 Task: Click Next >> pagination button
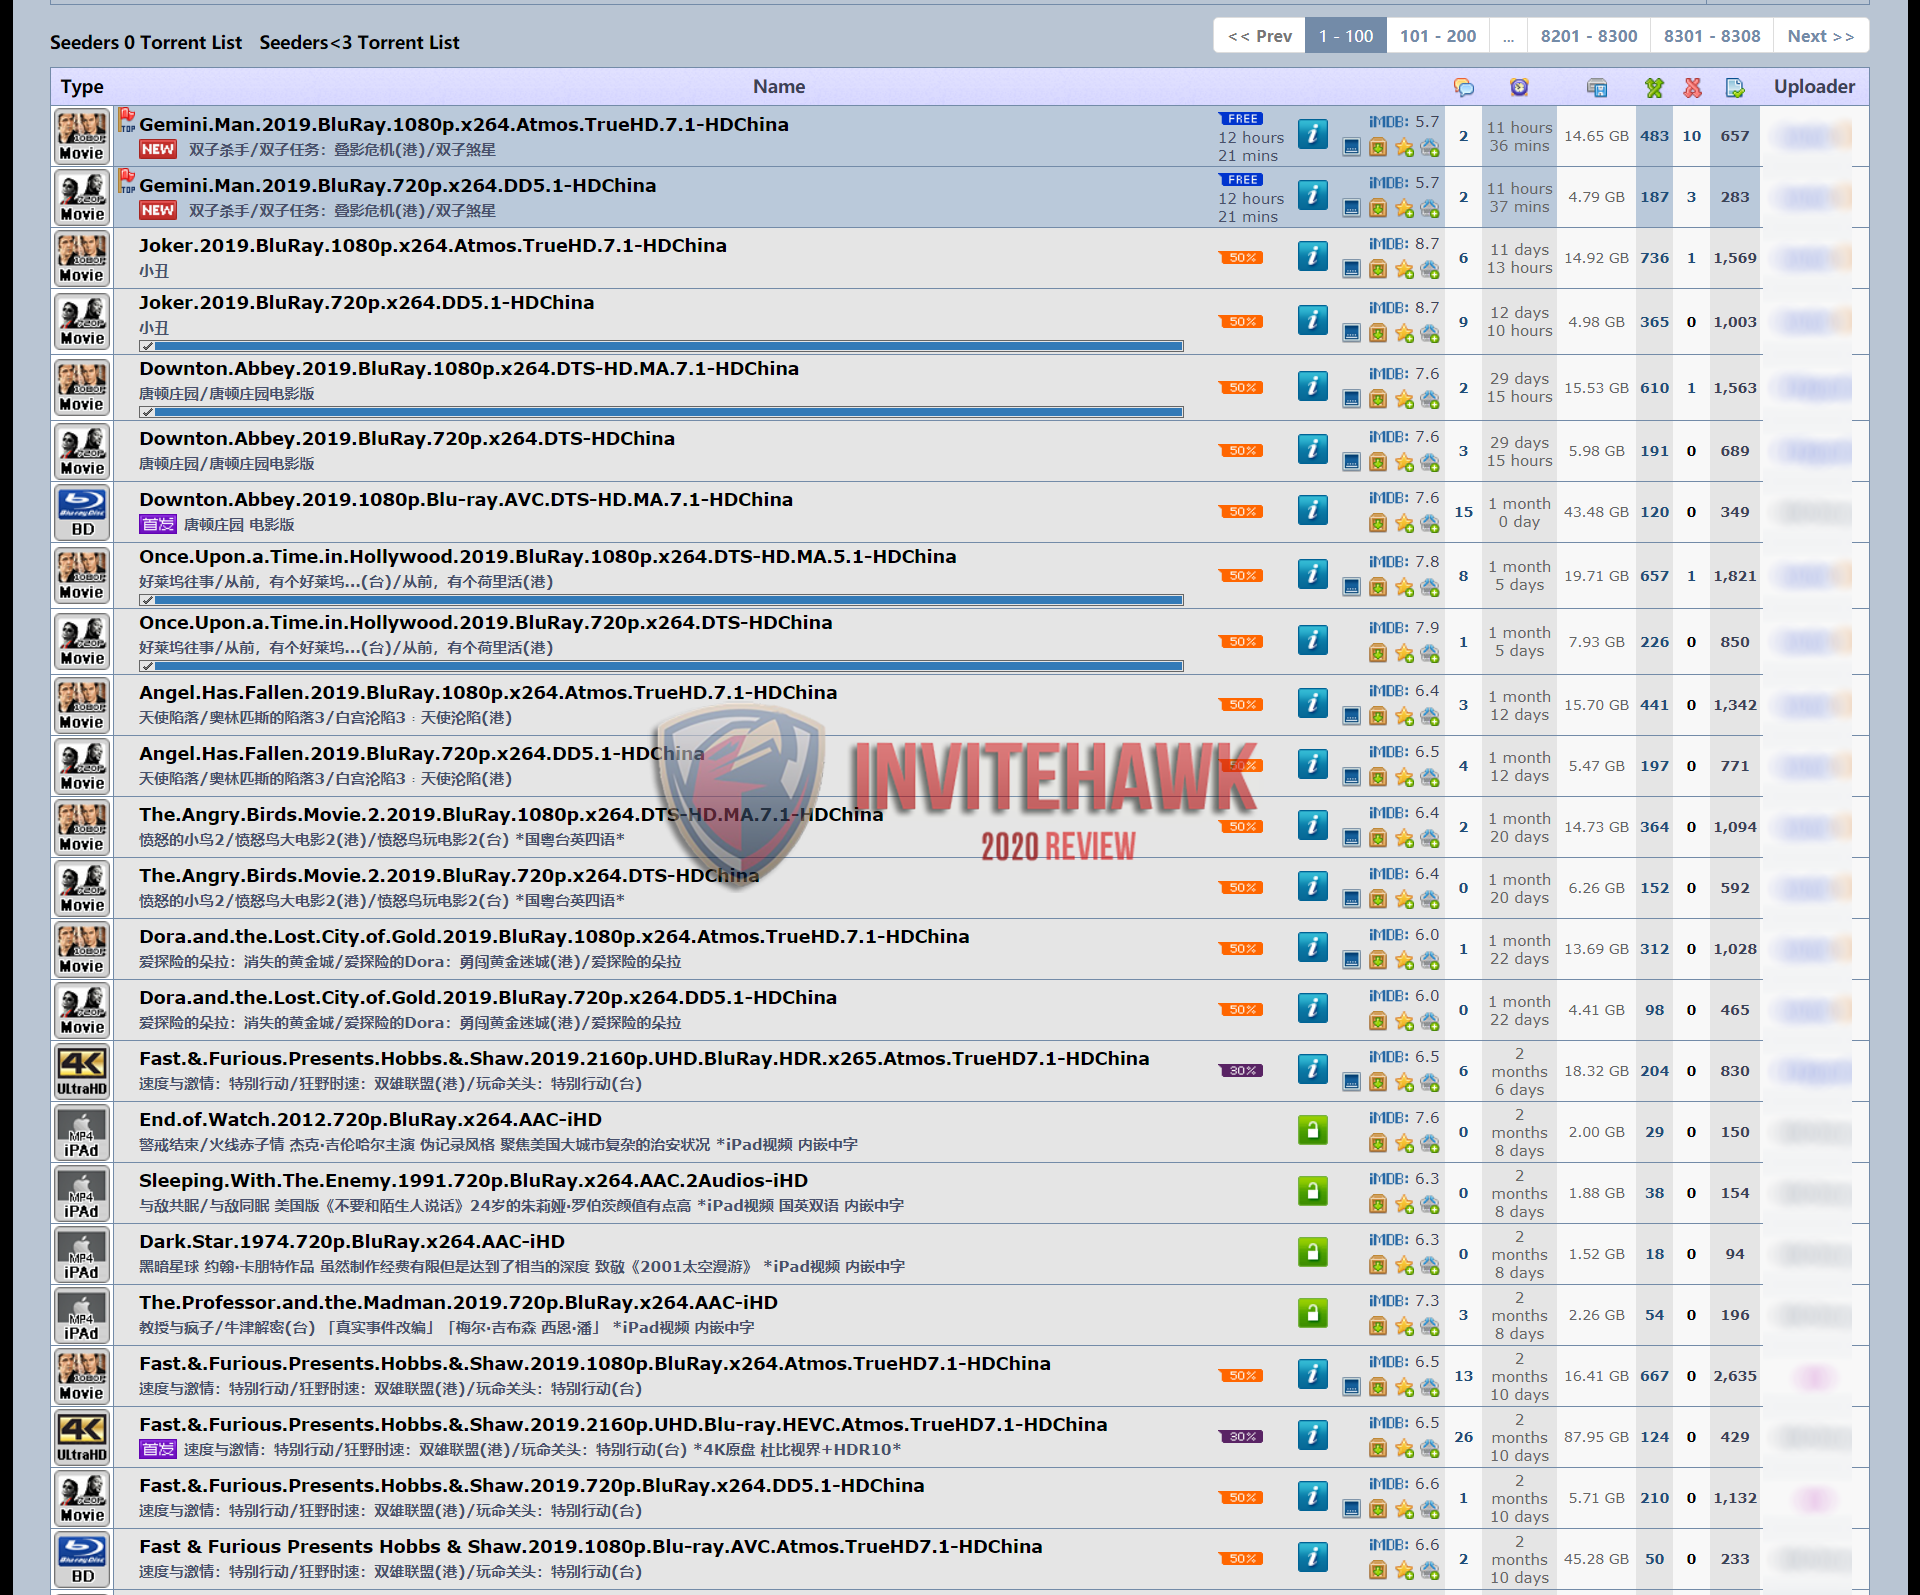click(x=1821, y=36)
